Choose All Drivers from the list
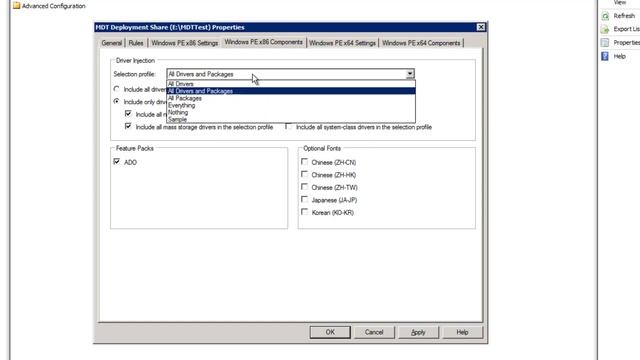The height and width of the screenshot is (360, 640). 291,84
